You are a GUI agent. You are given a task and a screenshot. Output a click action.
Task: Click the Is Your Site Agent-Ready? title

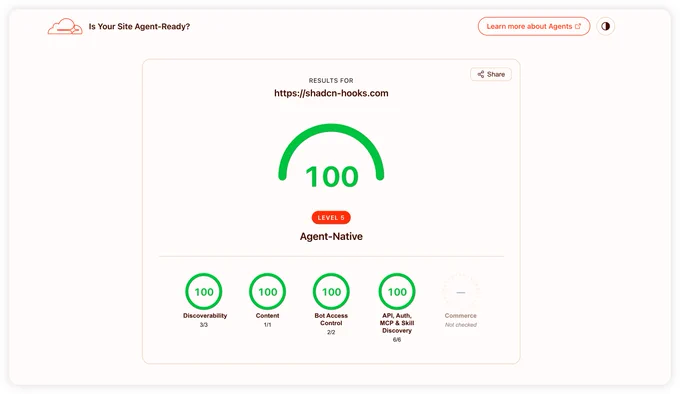139,26
